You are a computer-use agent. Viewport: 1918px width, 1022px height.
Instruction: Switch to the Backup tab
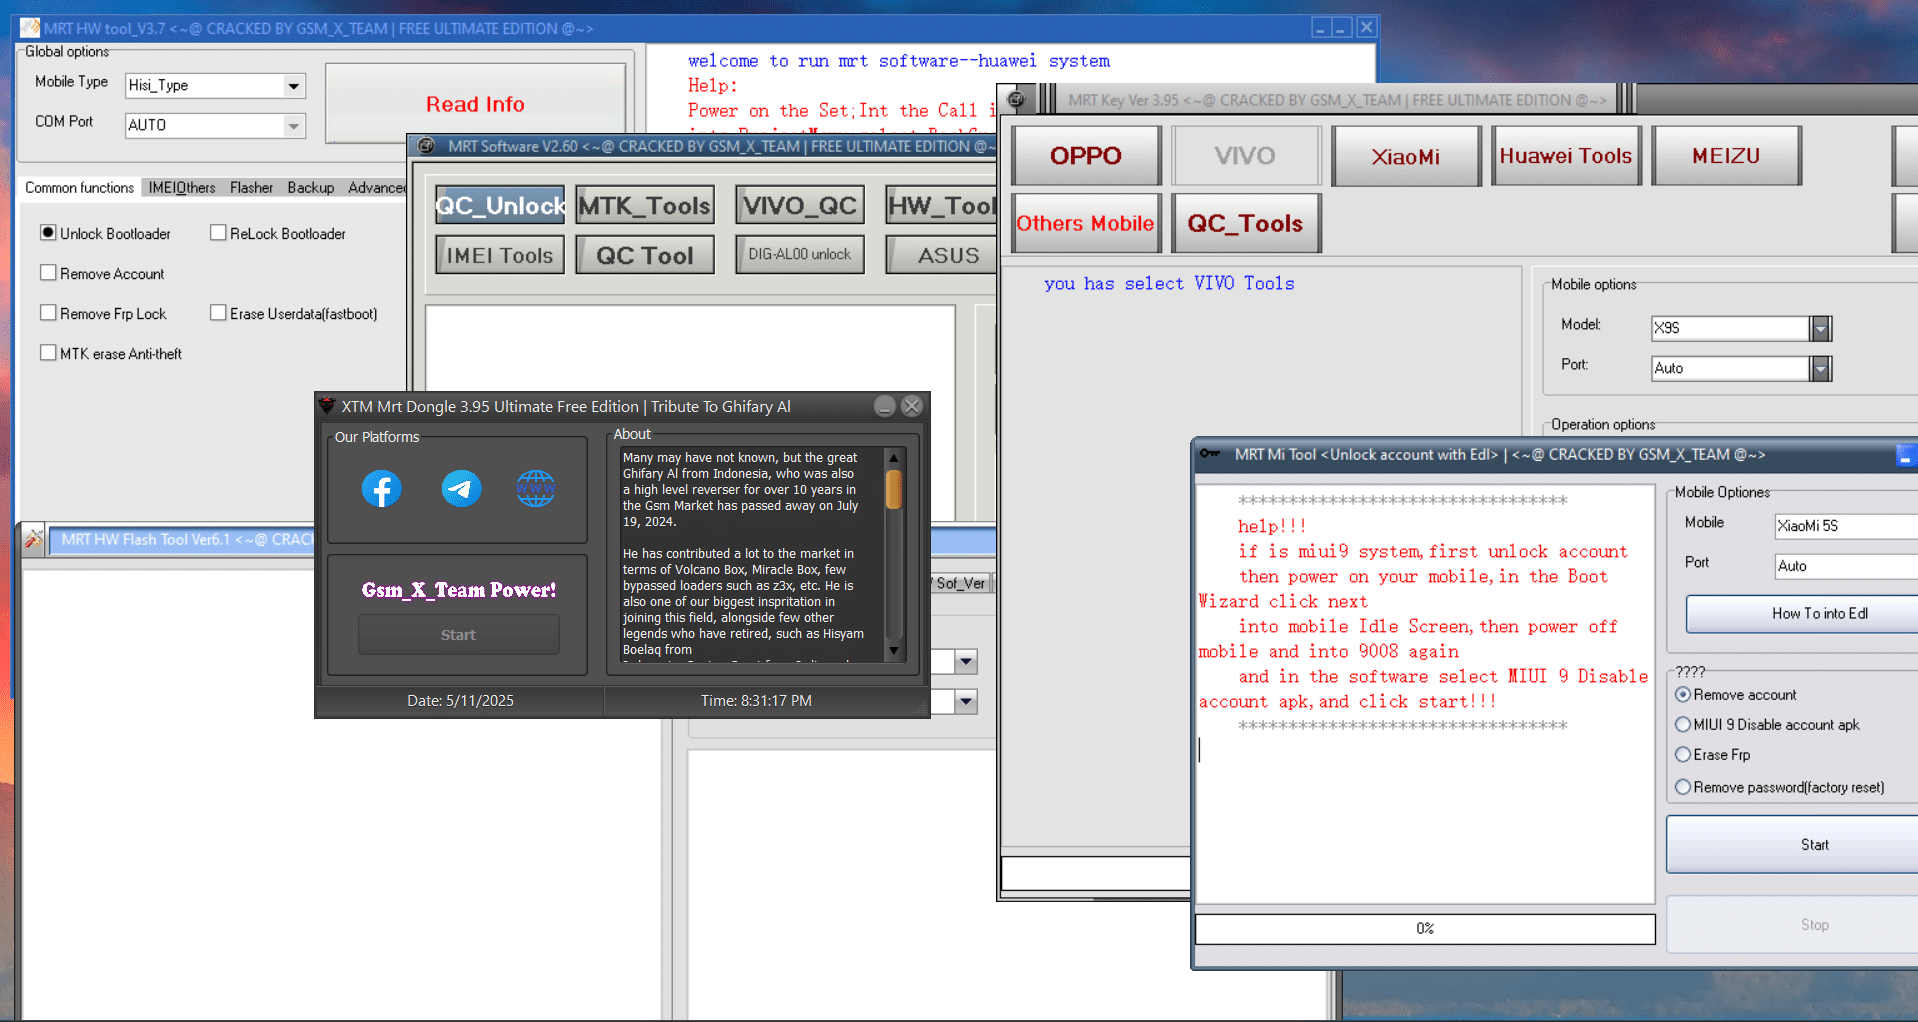(310, 188)
